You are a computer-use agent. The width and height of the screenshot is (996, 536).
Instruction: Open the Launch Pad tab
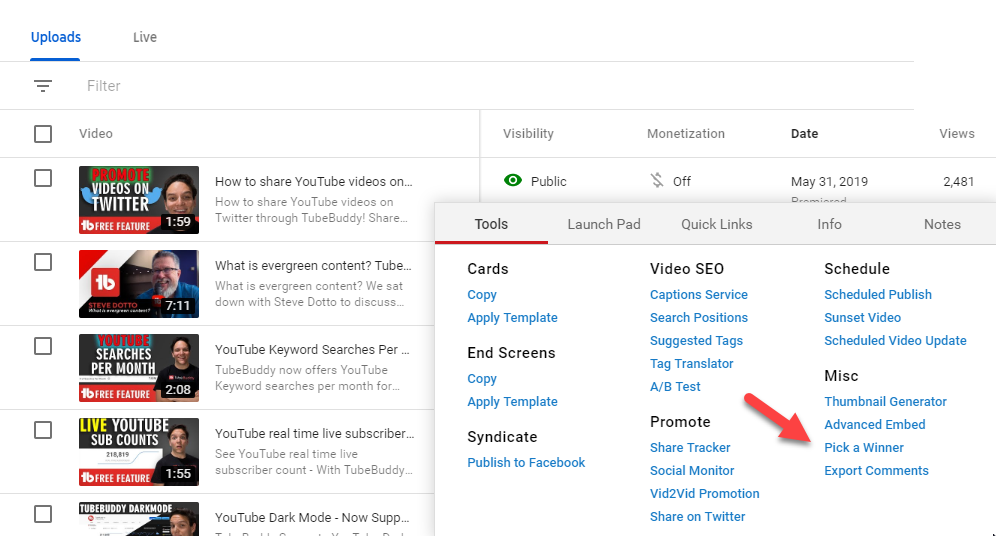[604, 224]
